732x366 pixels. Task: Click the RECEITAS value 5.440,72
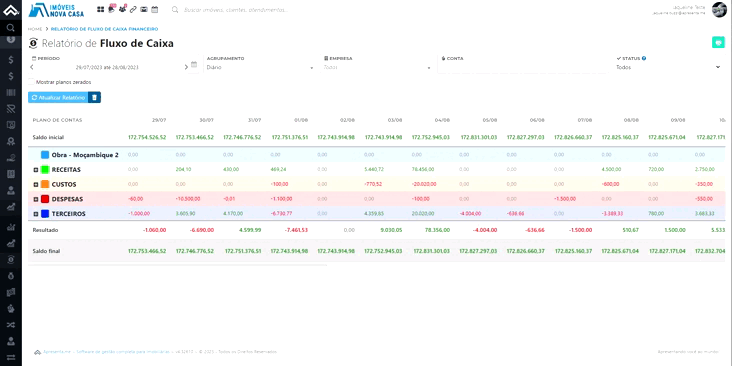point(374,169)
